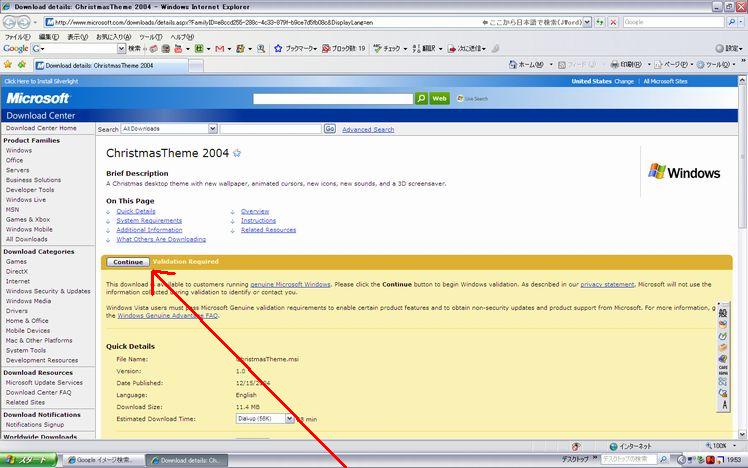Open the address bar history dropdown
This screenshot has width=748, height=468.
click(587, 22)
